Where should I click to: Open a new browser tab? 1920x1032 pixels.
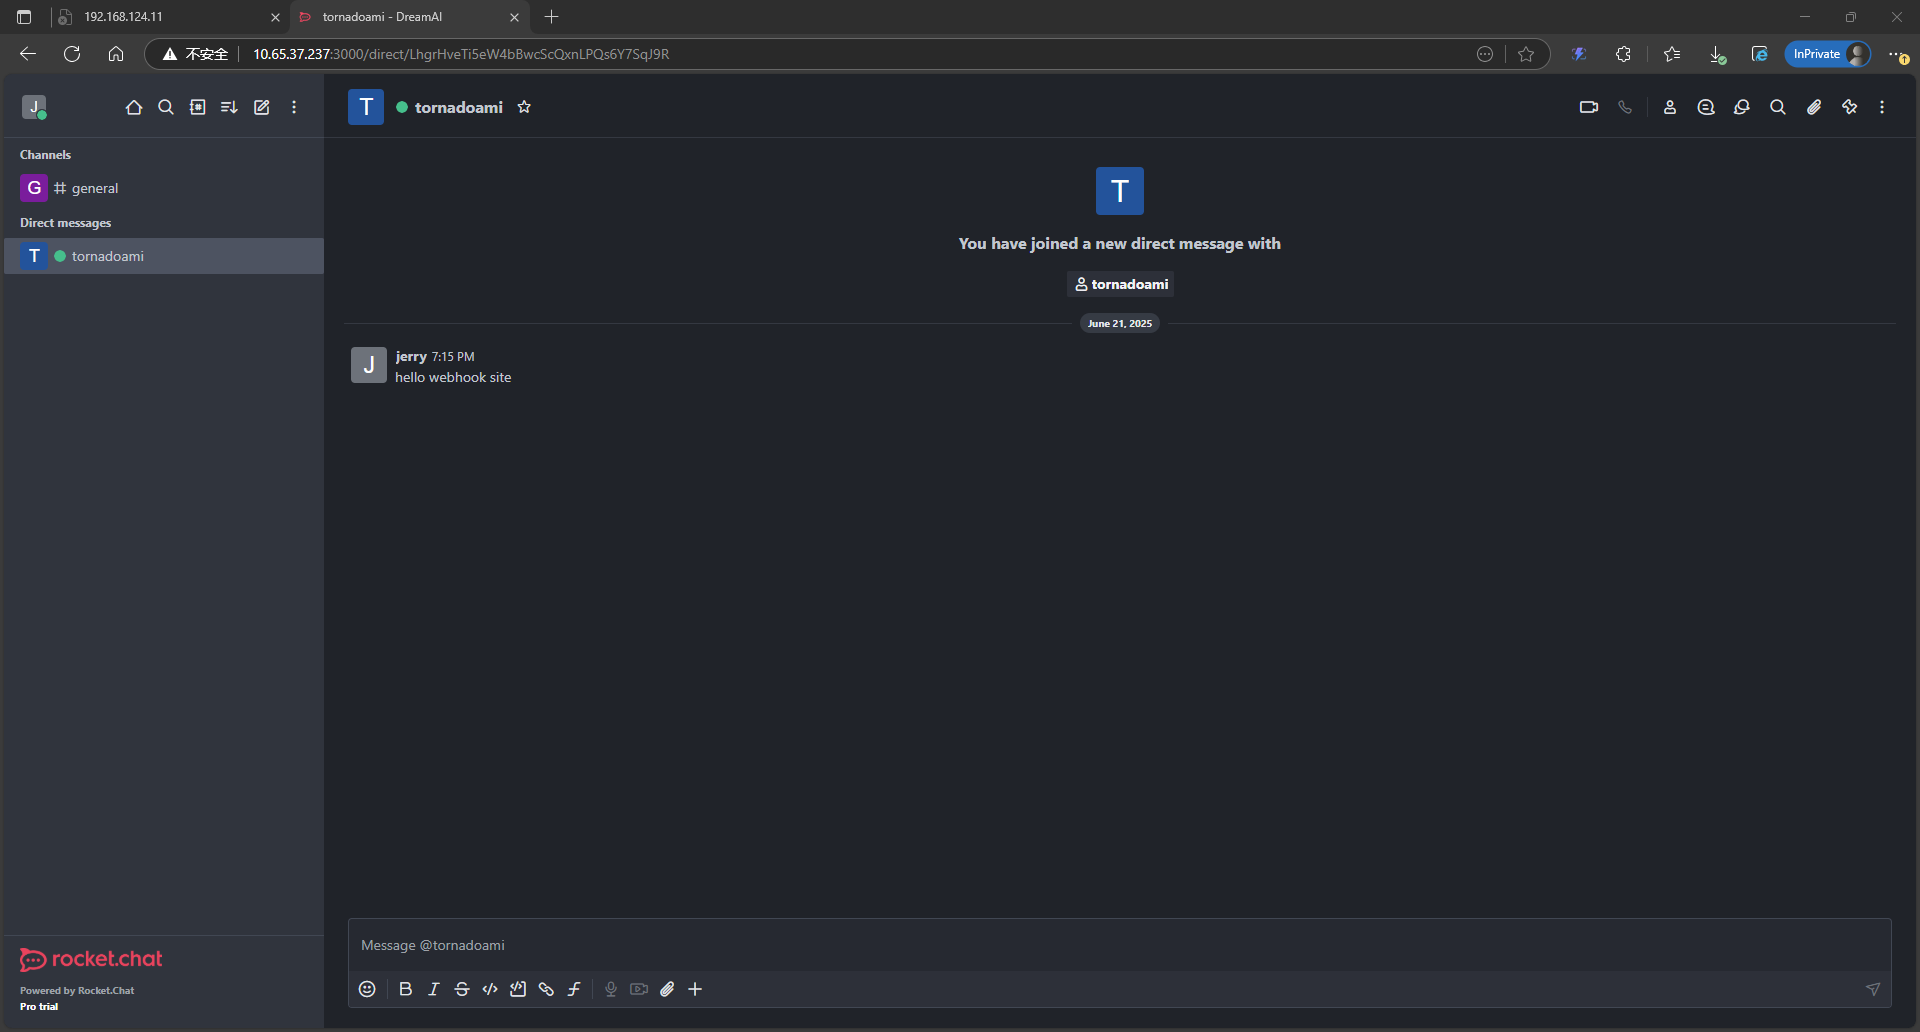pyautogui.click(x=551, y=17)
